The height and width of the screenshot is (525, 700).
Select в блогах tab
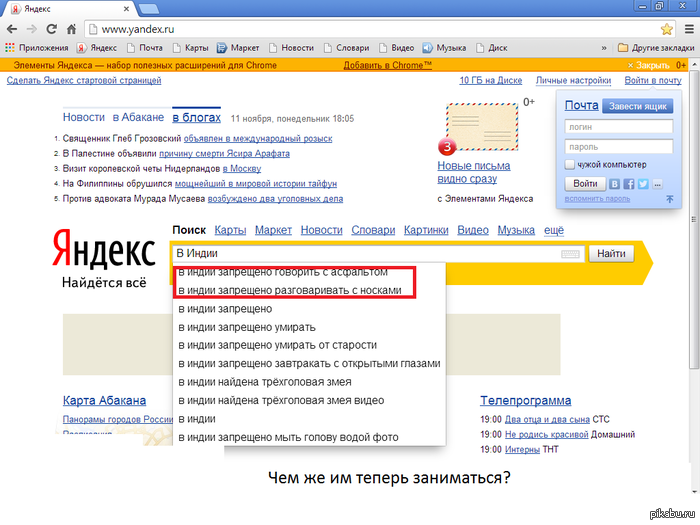click(196, 117)
